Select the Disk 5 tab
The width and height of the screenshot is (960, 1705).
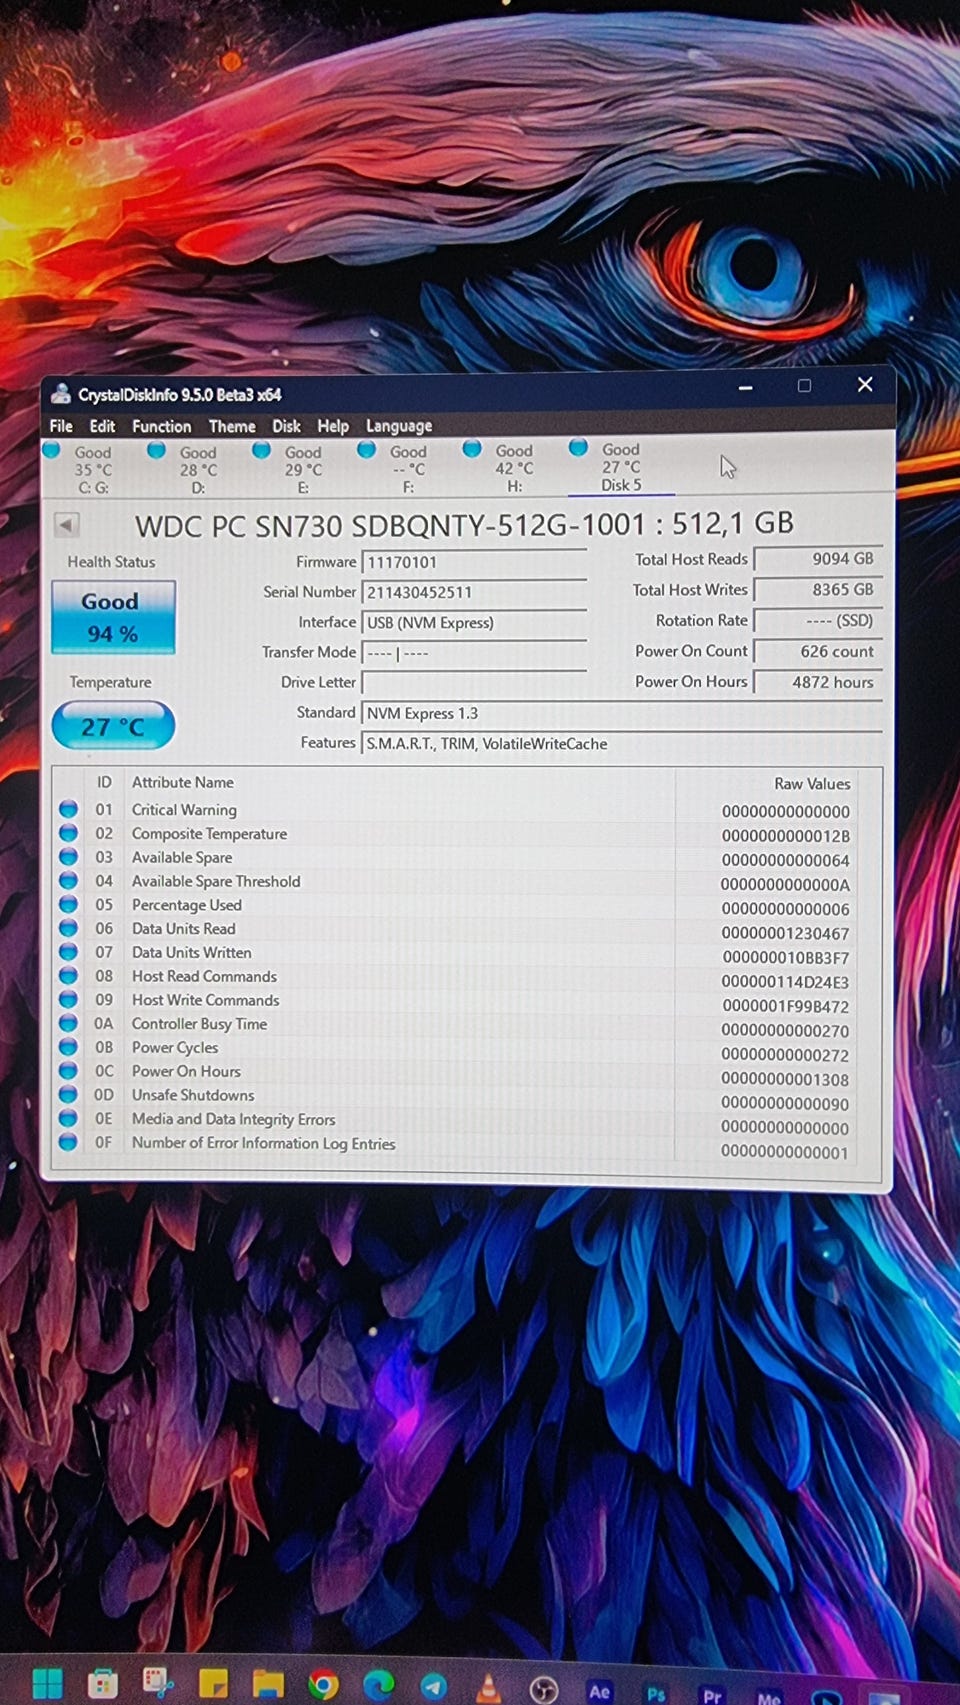point(620,467)
